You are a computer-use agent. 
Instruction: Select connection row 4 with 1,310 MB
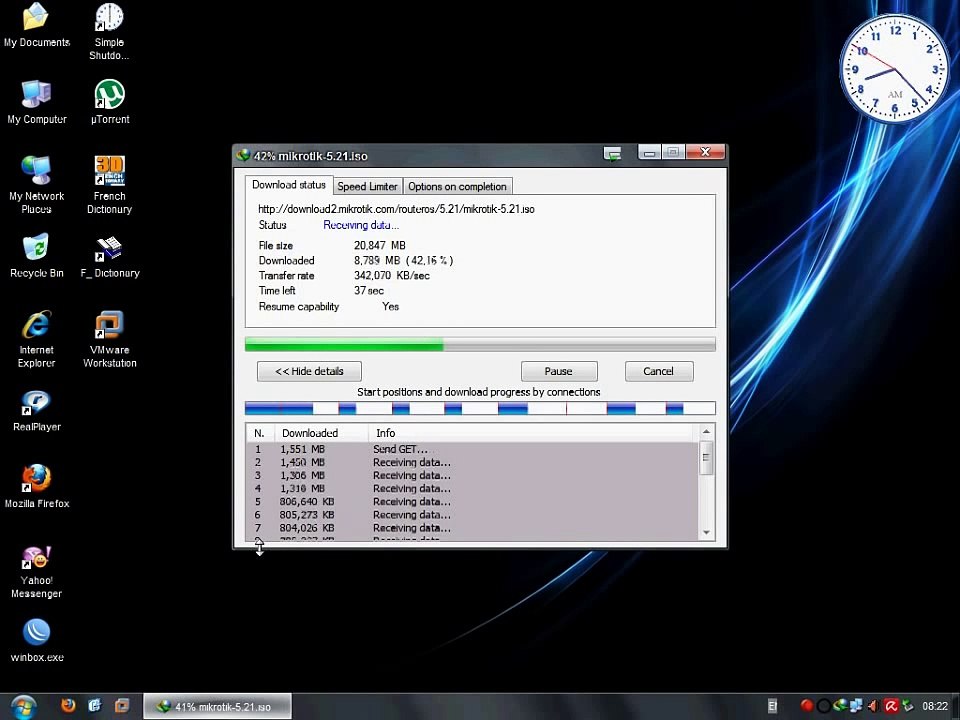[473, 489]
